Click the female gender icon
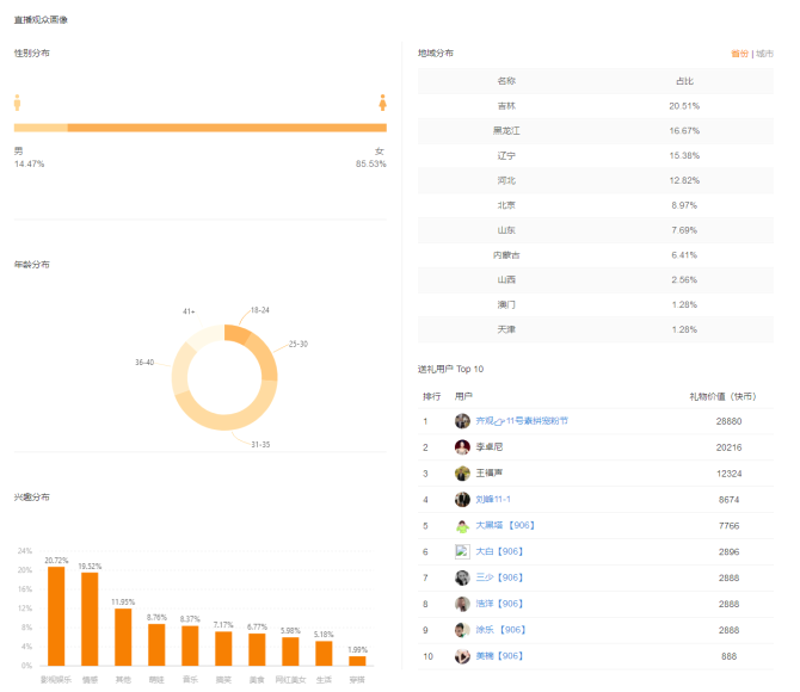 [383, 103]
